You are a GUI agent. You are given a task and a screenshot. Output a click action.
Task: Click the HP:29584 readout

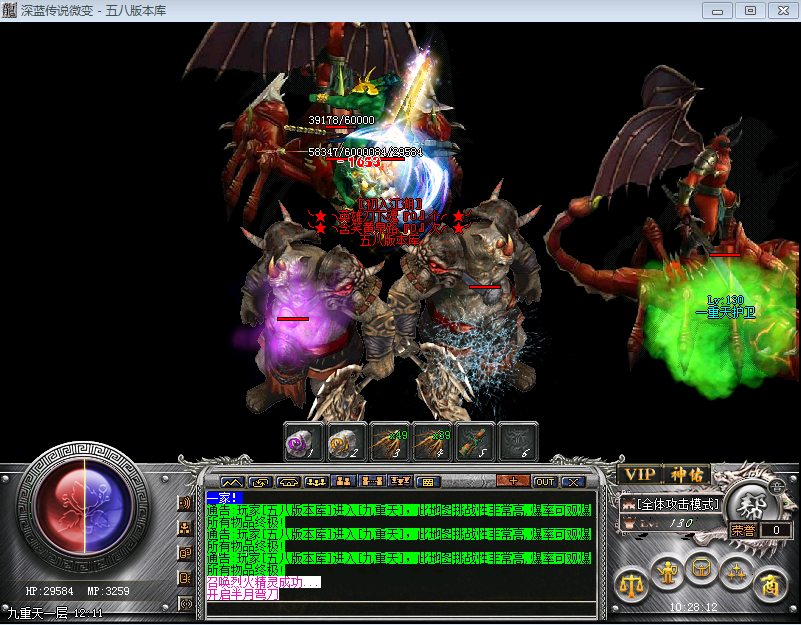coord(50,591)
